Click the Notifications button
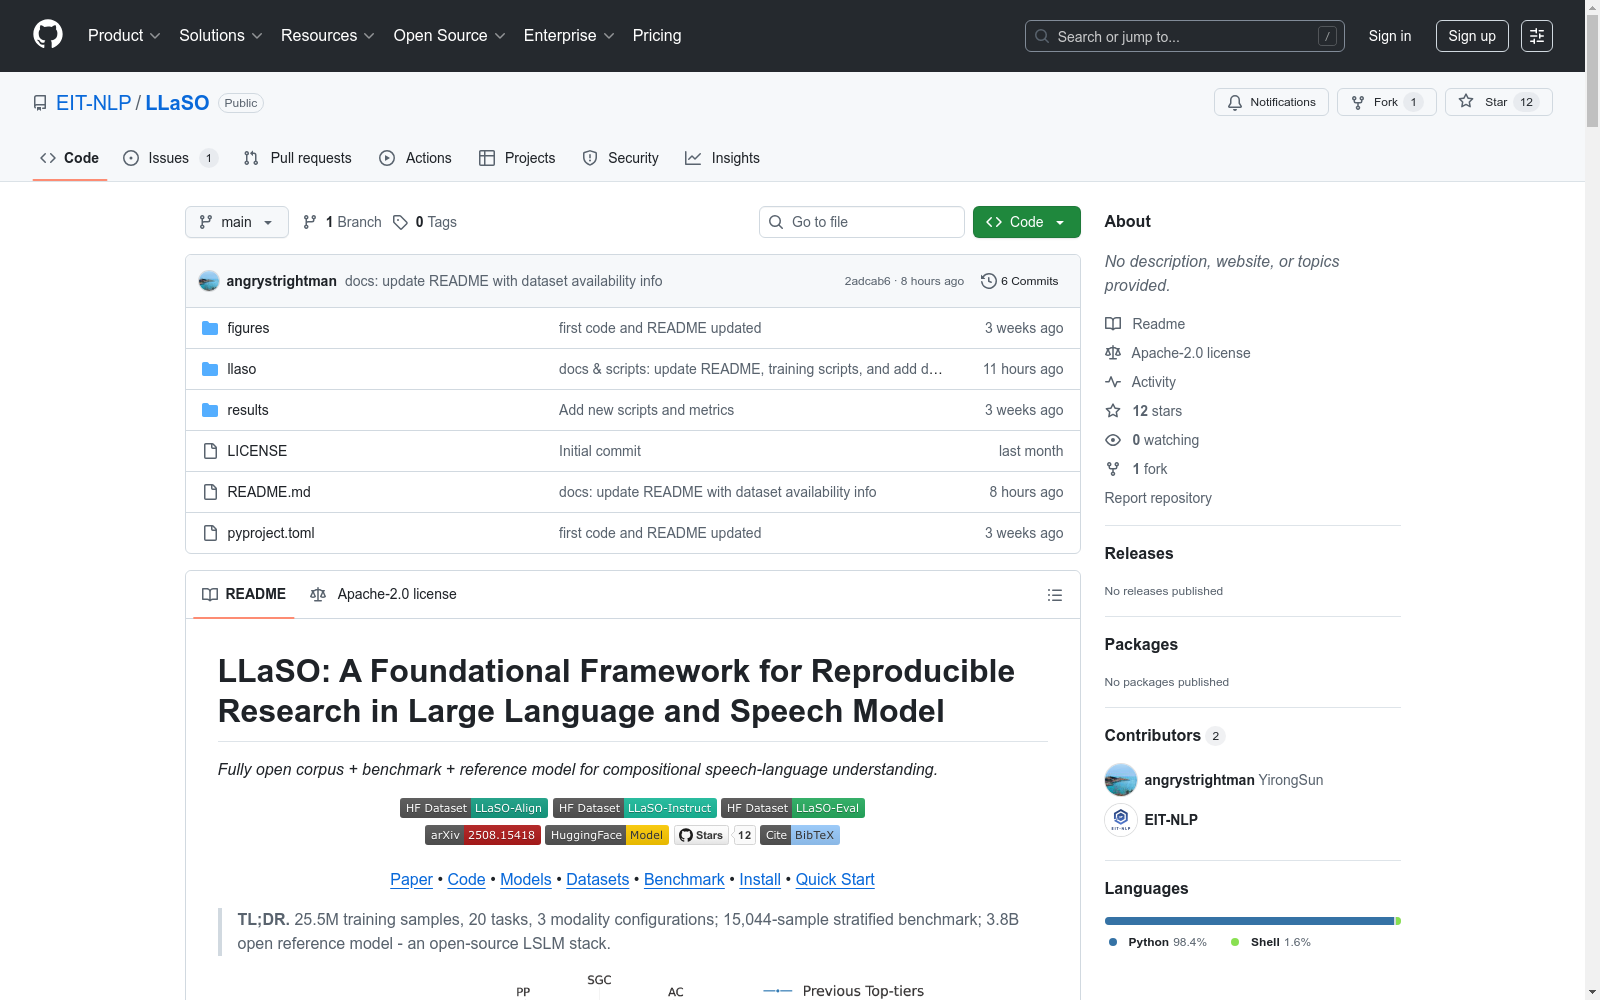 [1271, 102]
